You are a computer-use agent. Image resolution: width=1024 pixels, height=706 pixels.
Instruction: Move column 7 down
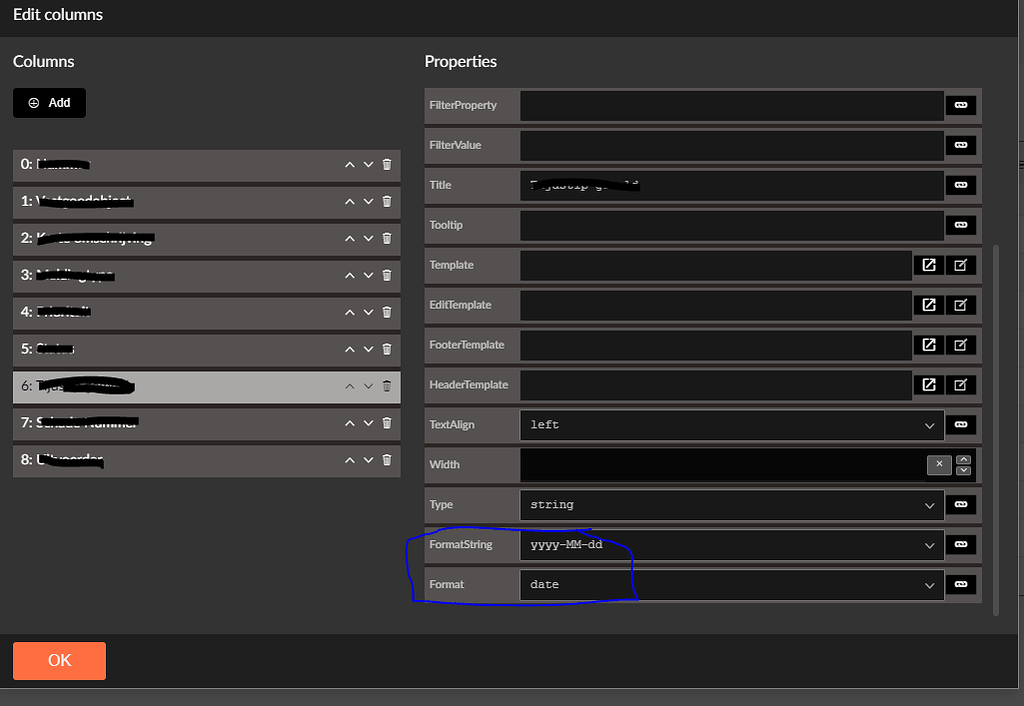(368, 423)
